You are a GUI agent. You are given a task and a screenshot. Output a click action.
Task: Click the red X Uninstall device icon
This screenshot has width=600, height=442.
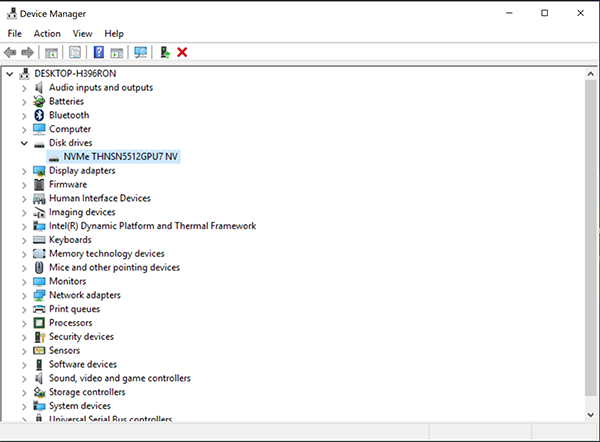pos(182,52)
